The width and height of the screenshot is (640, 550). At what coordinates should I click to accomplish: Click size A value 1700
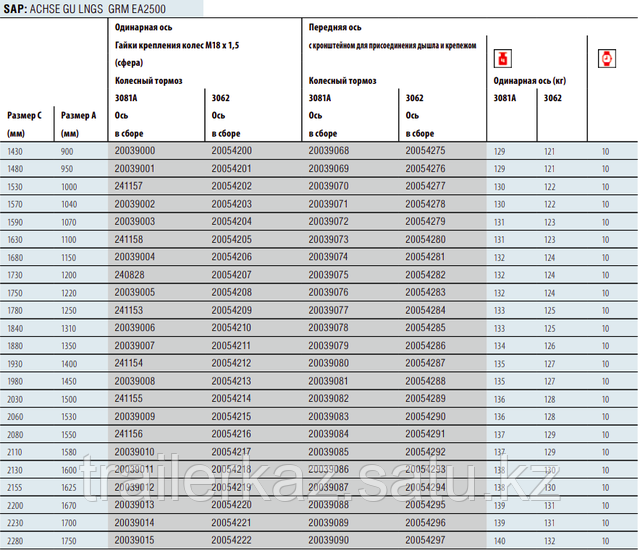pos(69,523)
